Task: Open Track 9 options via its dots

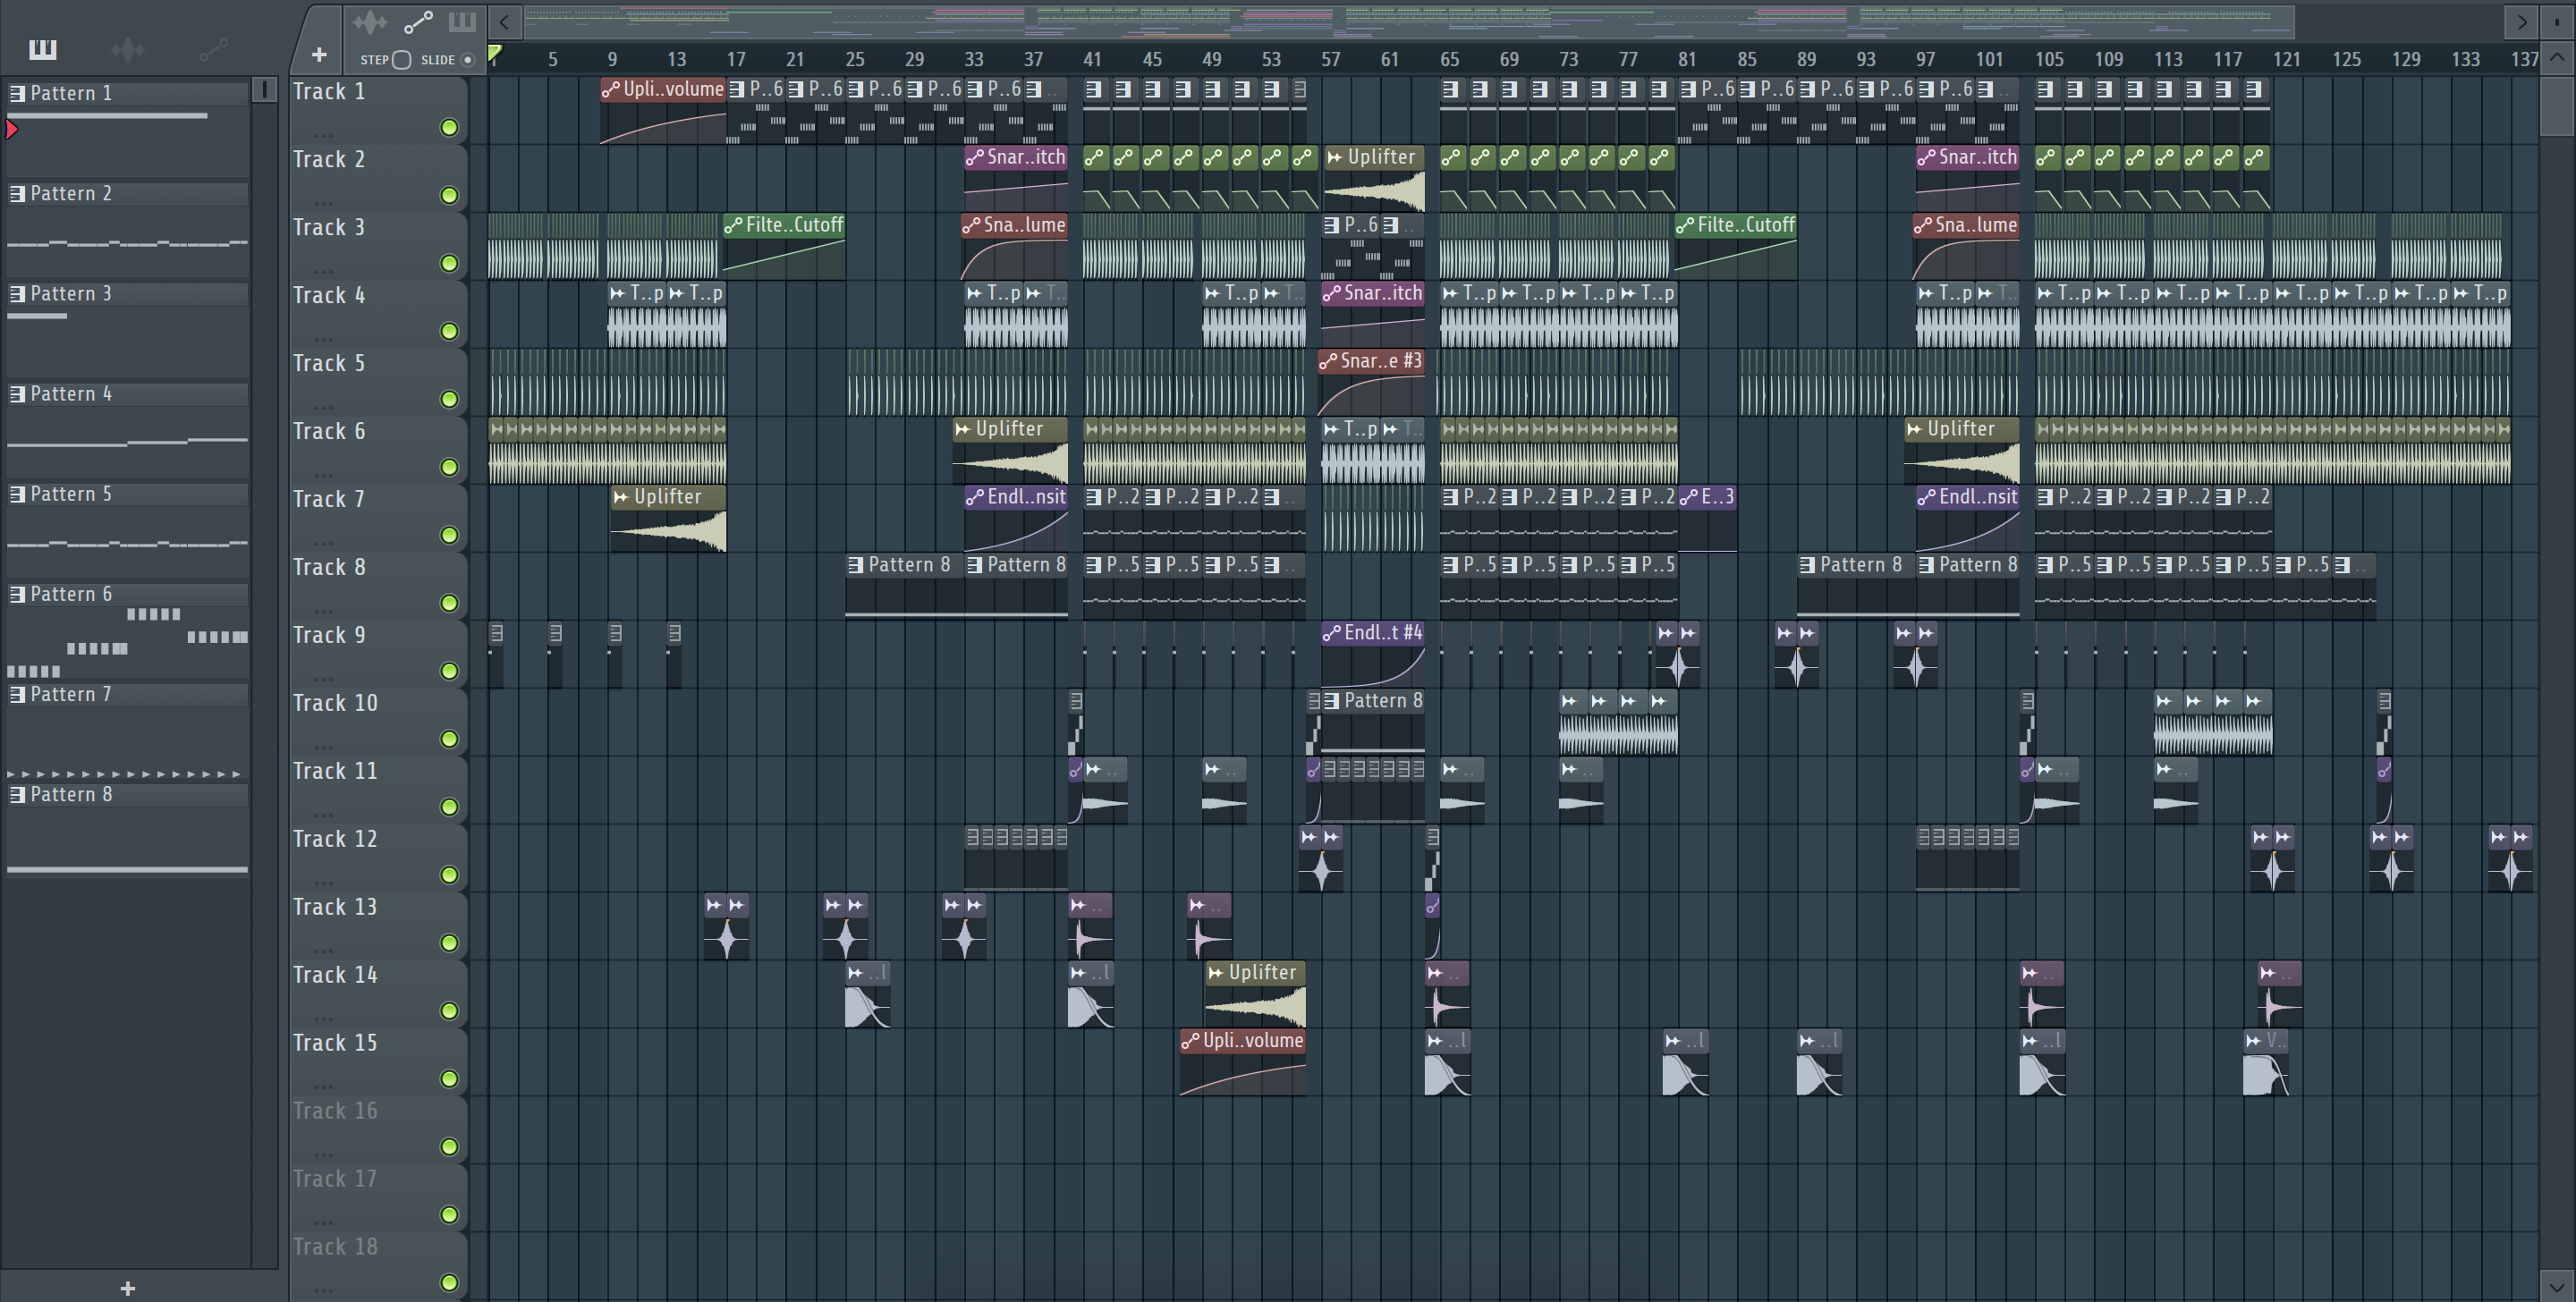Action: coord(323,679)
